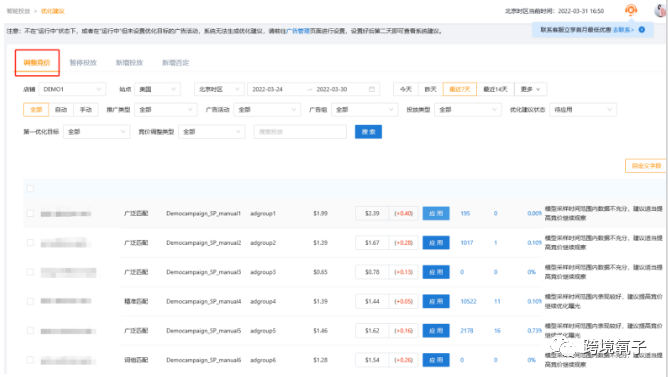Select the Democampaign_SP_manual4 campaign name

point(204,301)
